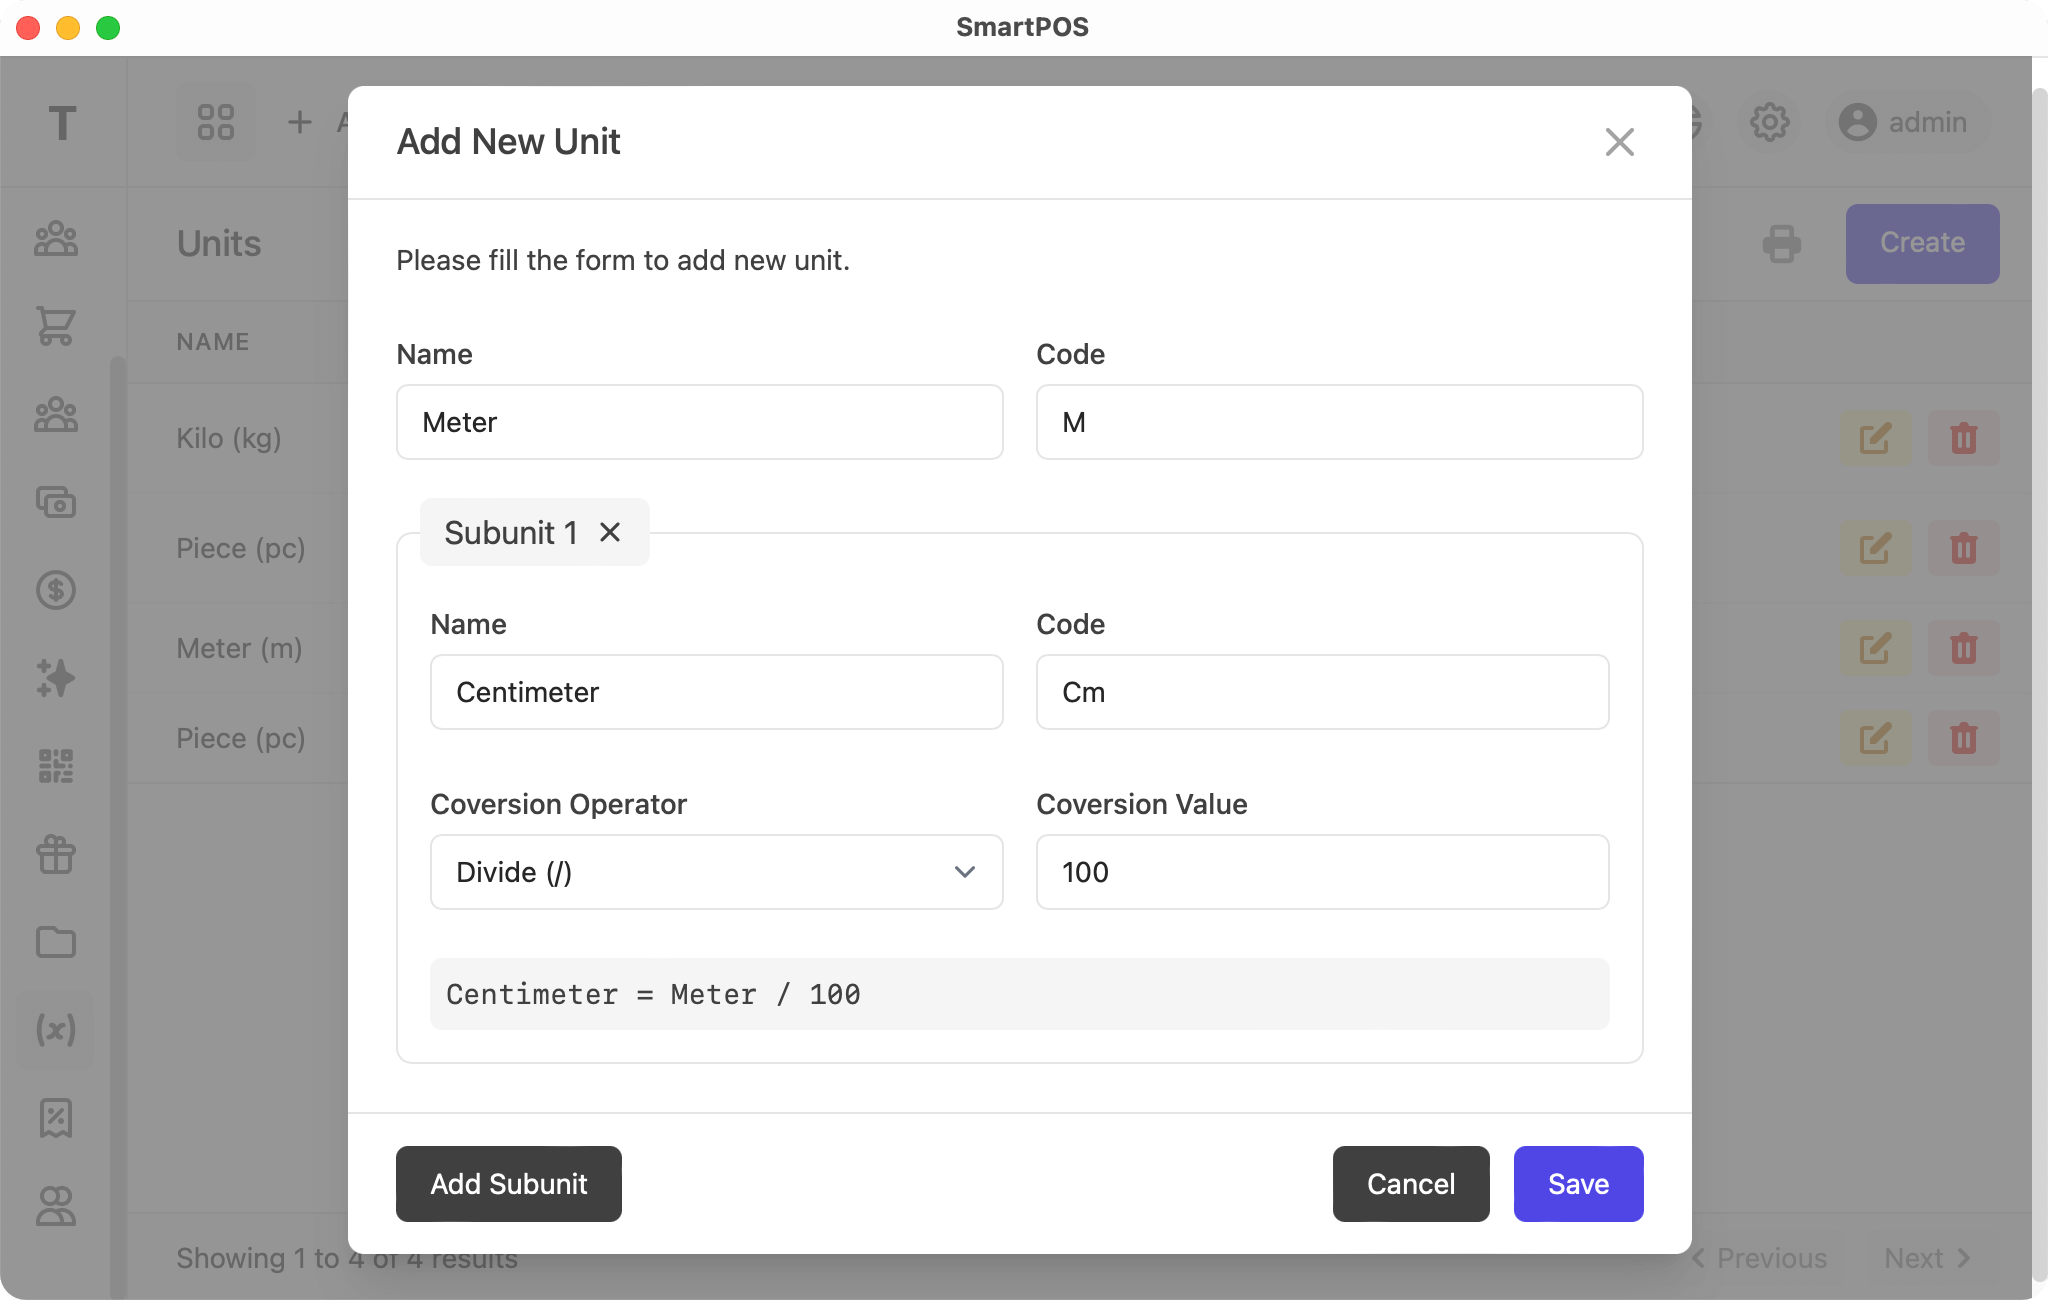Viewport: 2048px width, 1300px height.
Task: Open the shopping cart sidebar icon
Action: (x=56, y=326)
